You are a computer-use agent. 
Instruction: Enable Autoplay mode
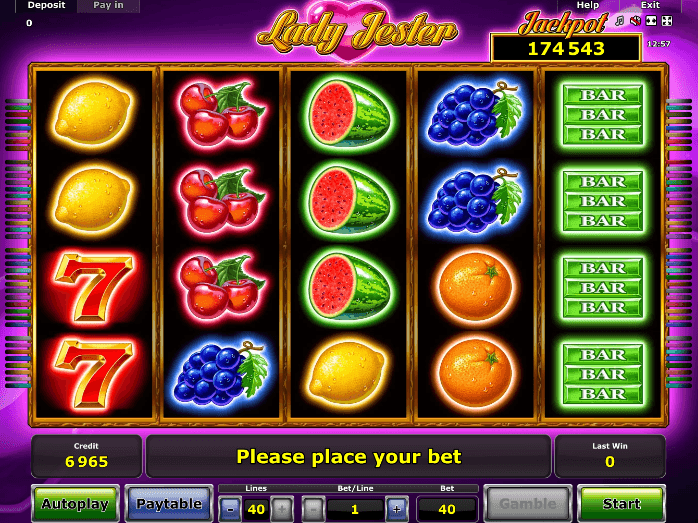point(75,504)
